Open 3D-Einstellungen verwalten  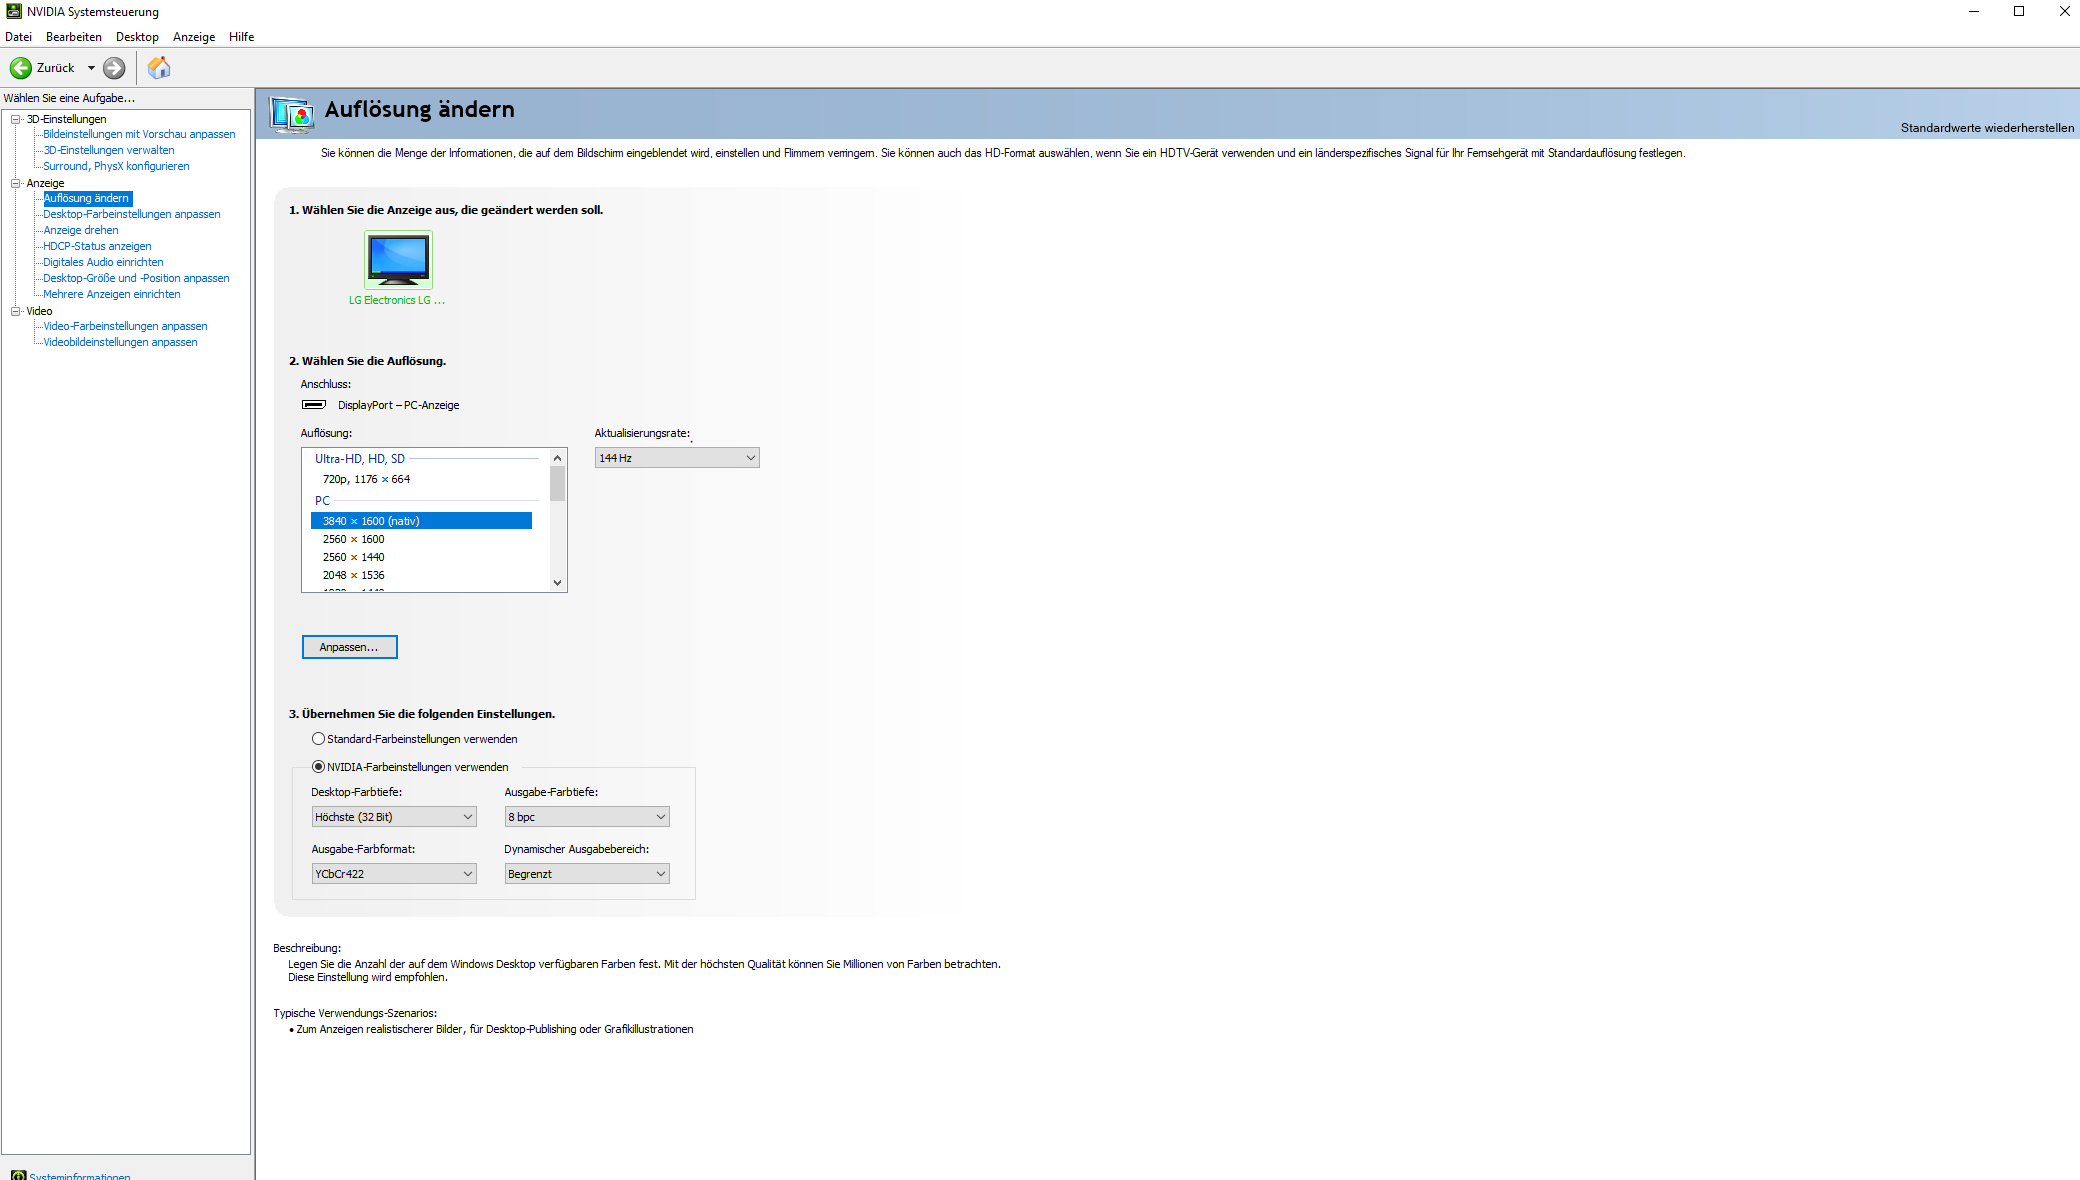pyautogui.click(x=108, y=150)
